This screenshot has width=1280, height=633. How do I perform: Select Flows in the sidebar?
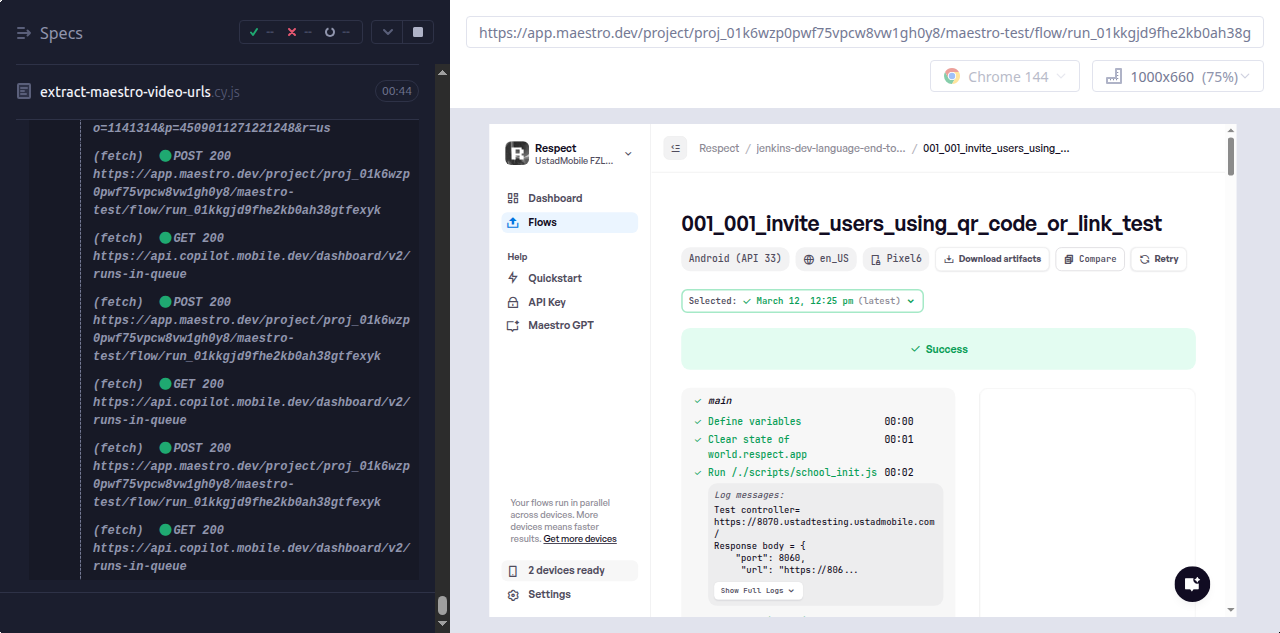click(542, 222)
